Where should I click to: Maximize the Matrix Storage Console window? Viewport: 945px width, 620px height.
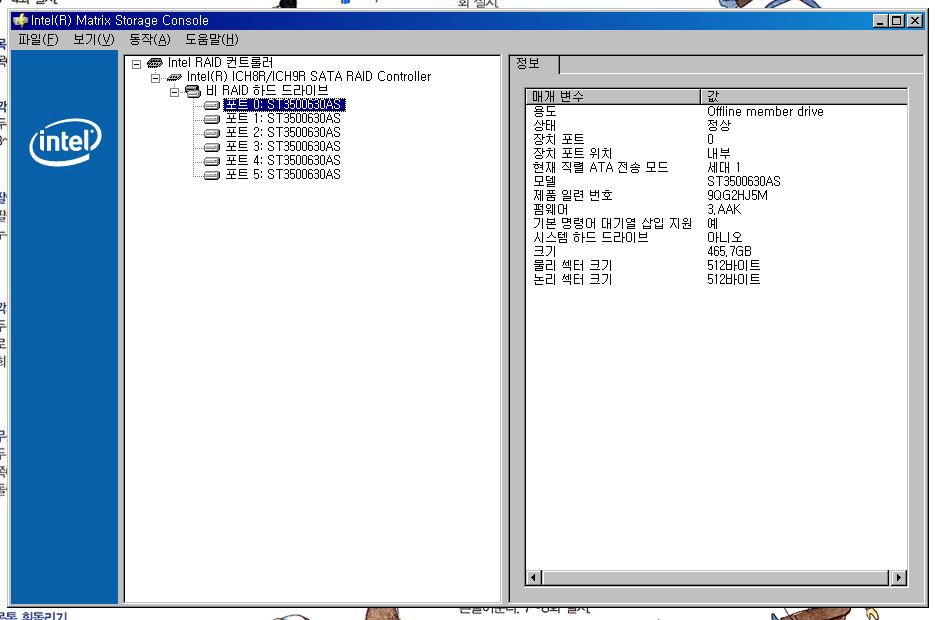point(897,21)
